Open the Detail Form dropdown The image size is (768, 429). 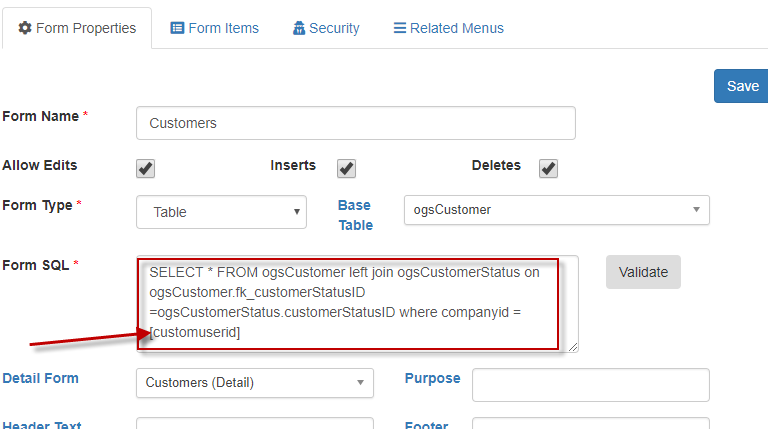(254, 382)
